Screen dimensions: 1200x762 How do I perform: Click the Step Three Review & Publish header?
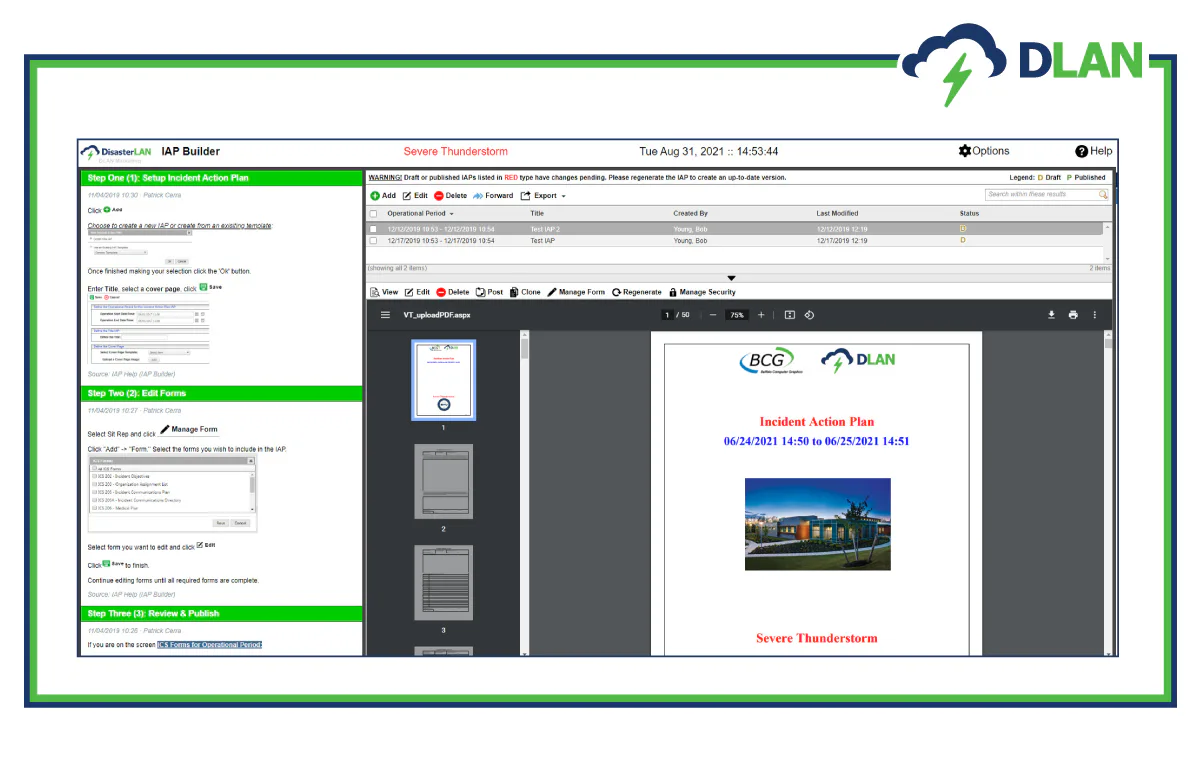coord(222,614)
